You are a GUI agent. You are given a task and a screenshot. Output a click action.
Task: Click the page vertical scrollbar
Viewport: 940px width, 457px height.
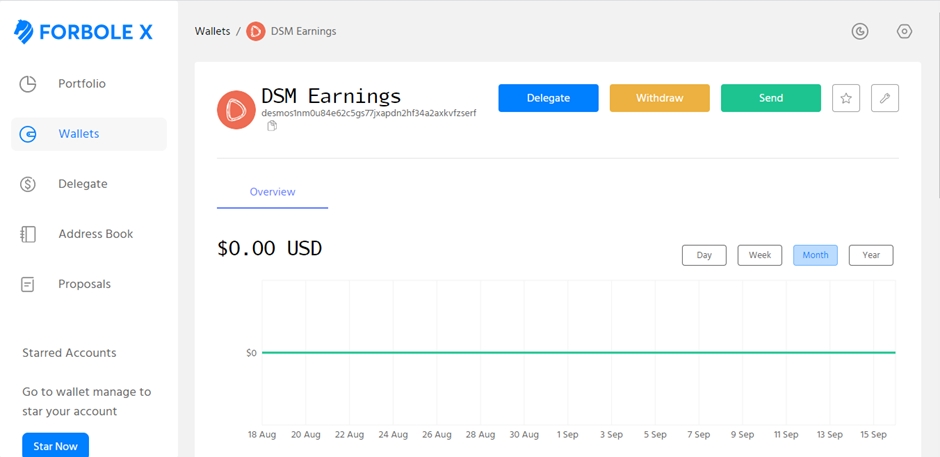pos(937,99)
